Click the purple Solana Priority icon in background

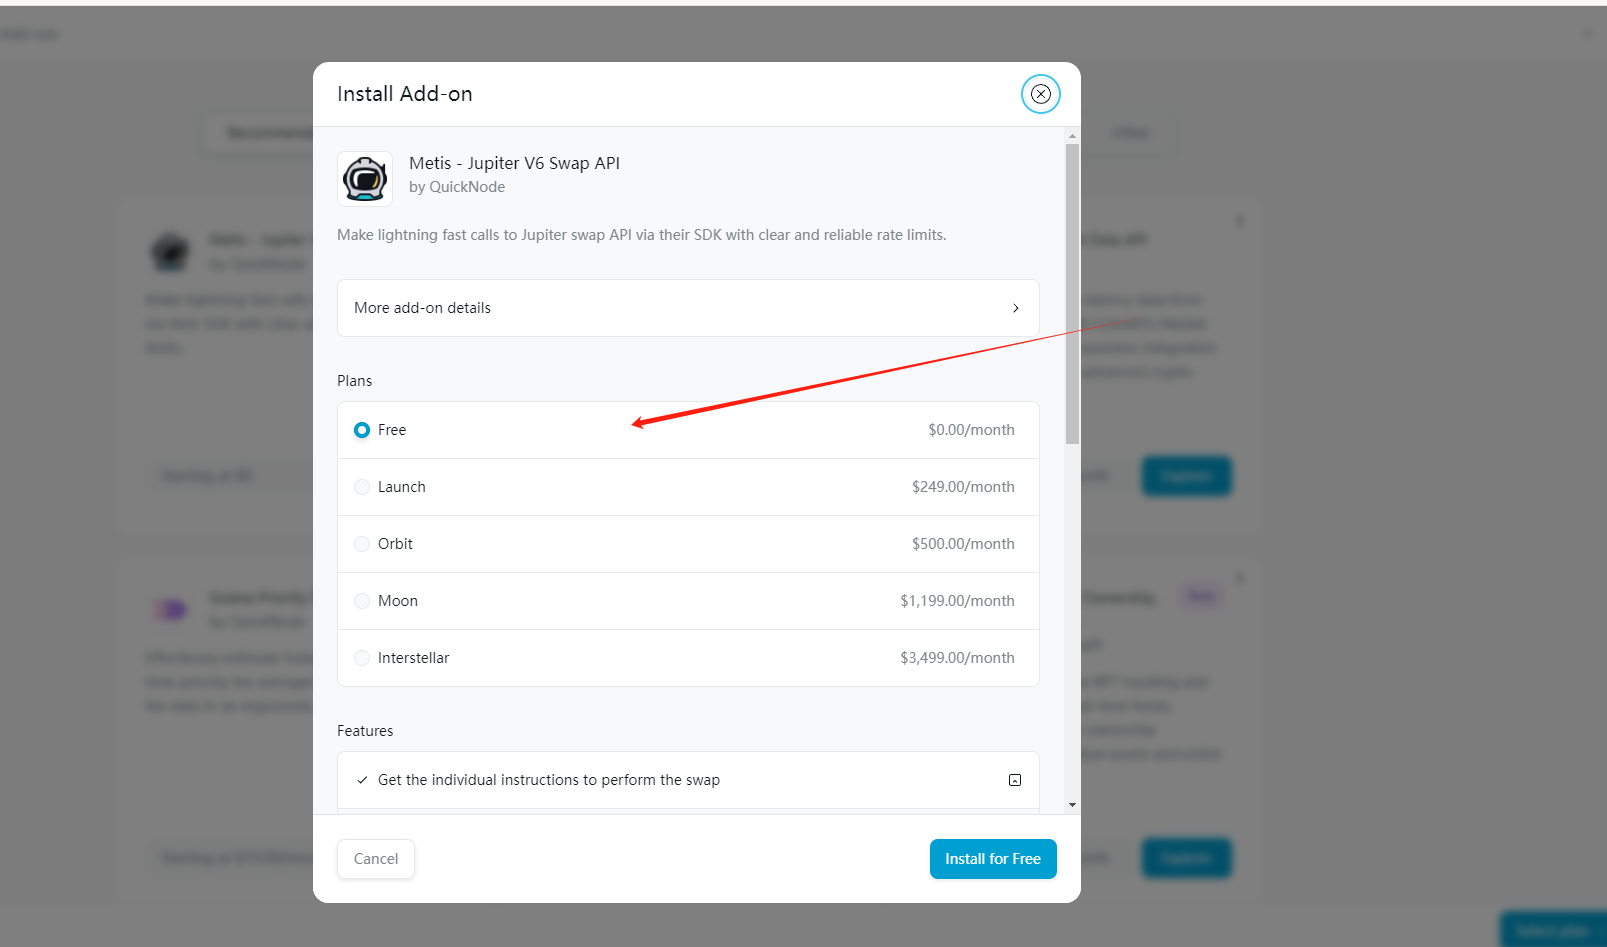click(171, 609)
